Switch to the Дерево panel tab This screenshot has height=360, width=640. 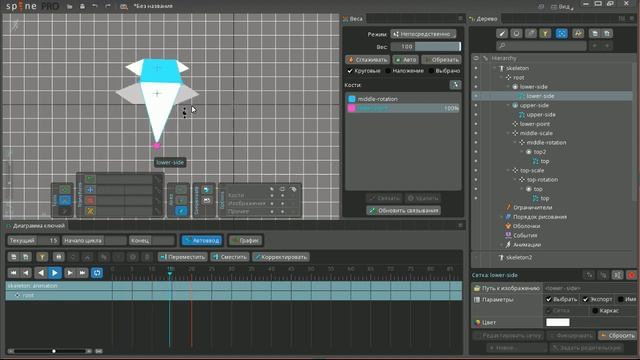(484, 19)
